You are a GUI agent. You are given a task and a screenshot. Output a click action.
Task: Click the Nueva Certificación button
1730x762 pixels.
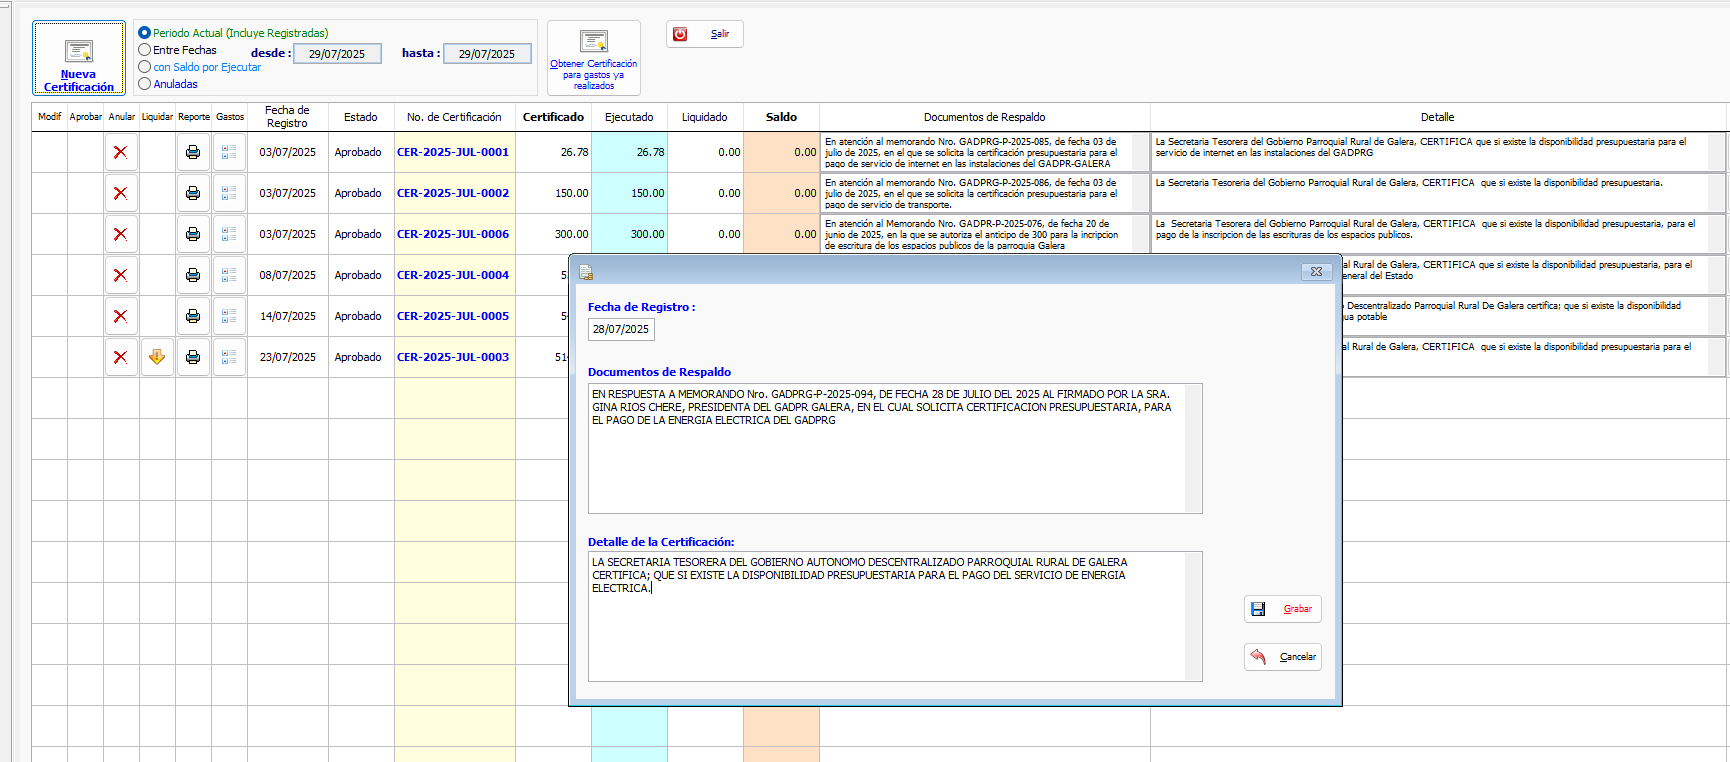click(x=79, y=59)
